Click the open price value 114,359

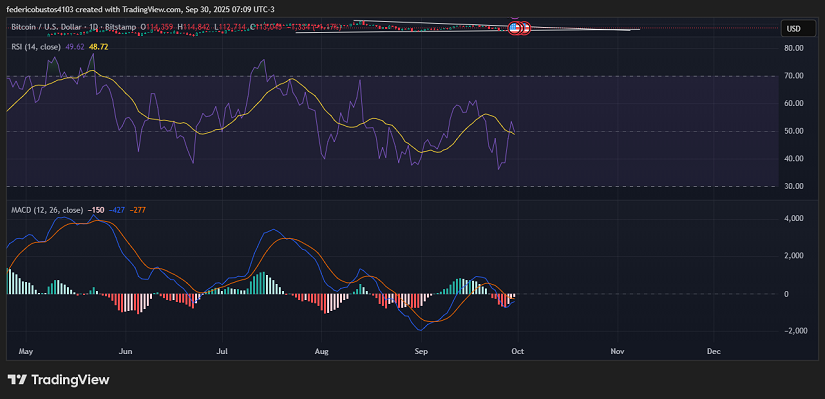[x=161, y=27]
